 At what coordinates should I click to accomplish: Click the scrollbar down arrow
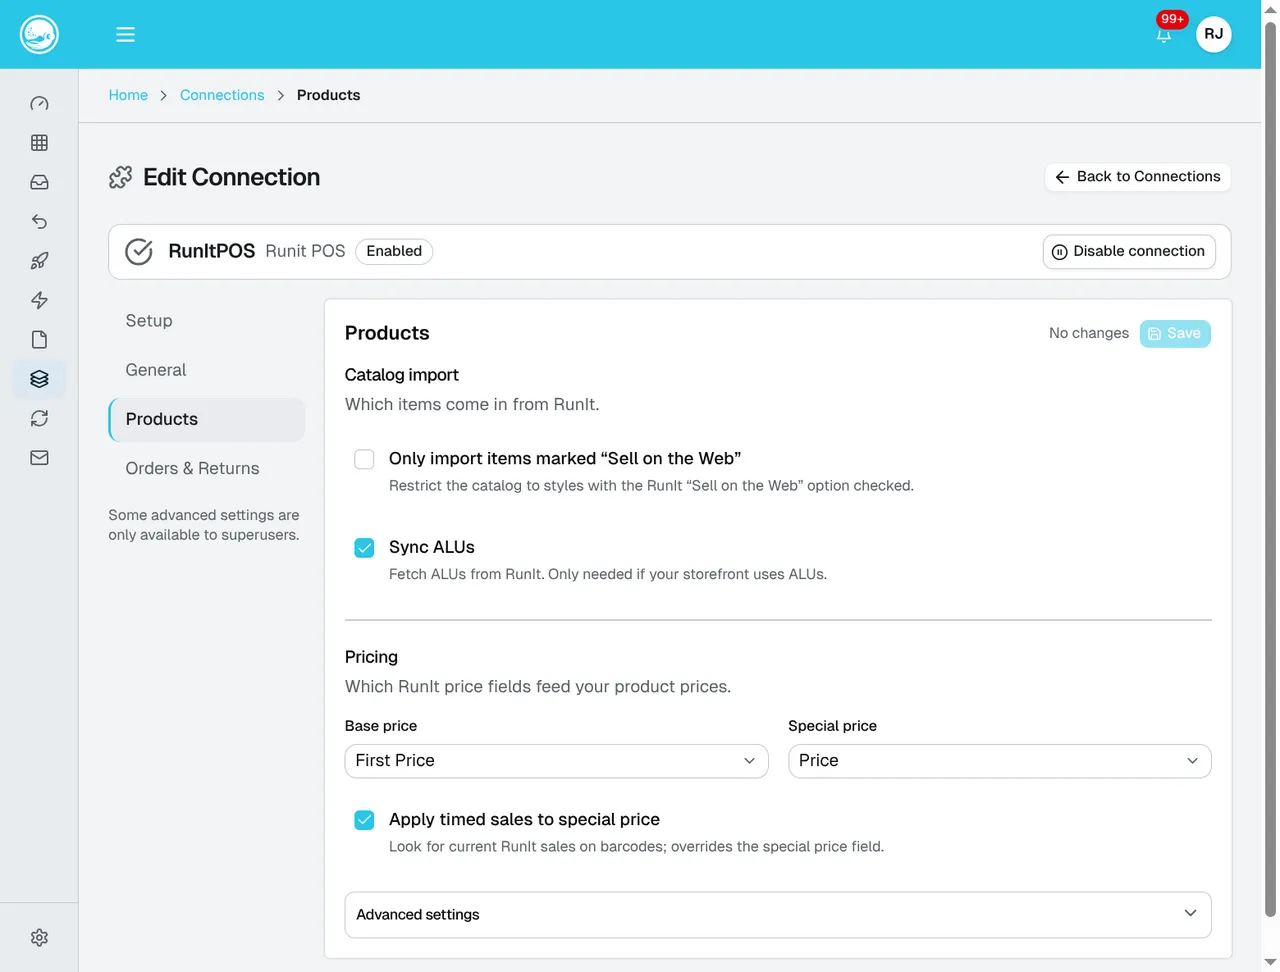point(1270,962)
